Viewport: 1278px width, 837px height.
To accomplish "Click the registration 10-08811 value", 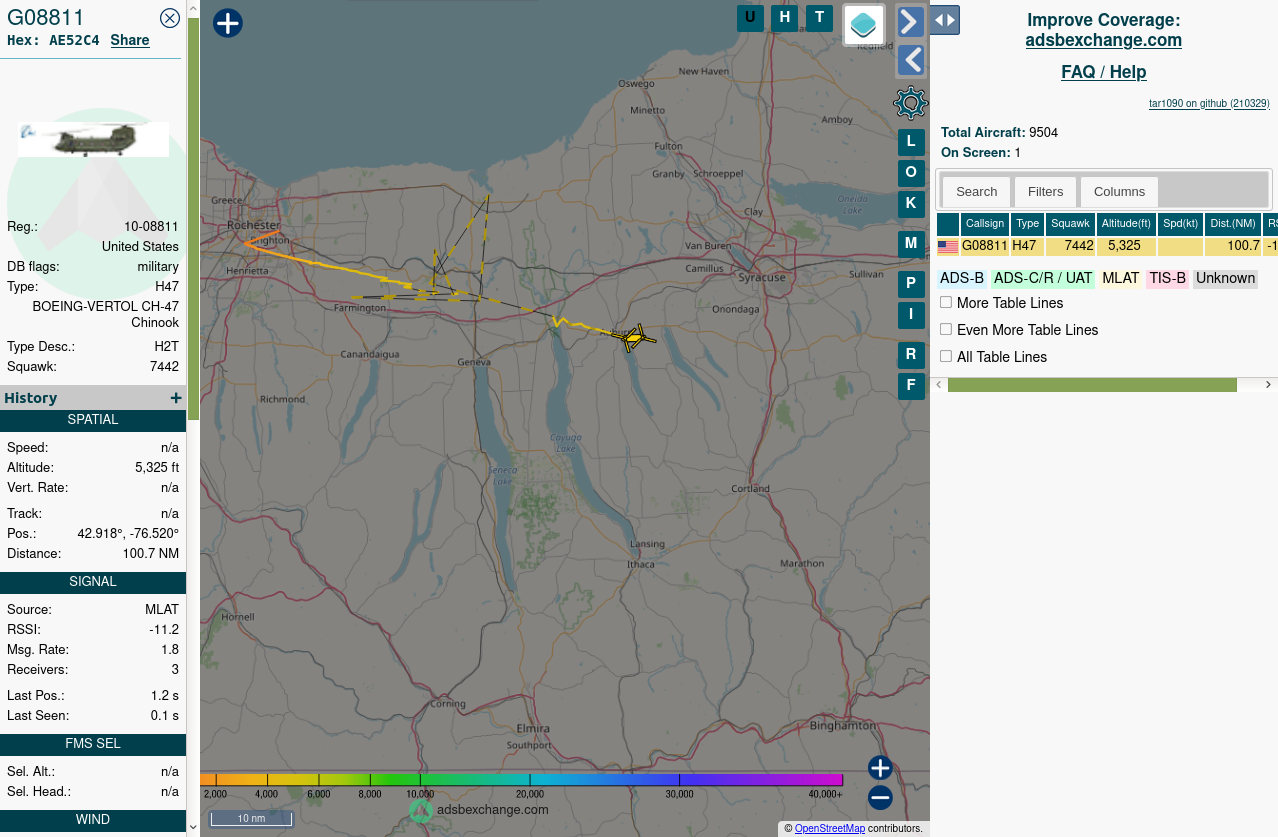I will [152, 227].
